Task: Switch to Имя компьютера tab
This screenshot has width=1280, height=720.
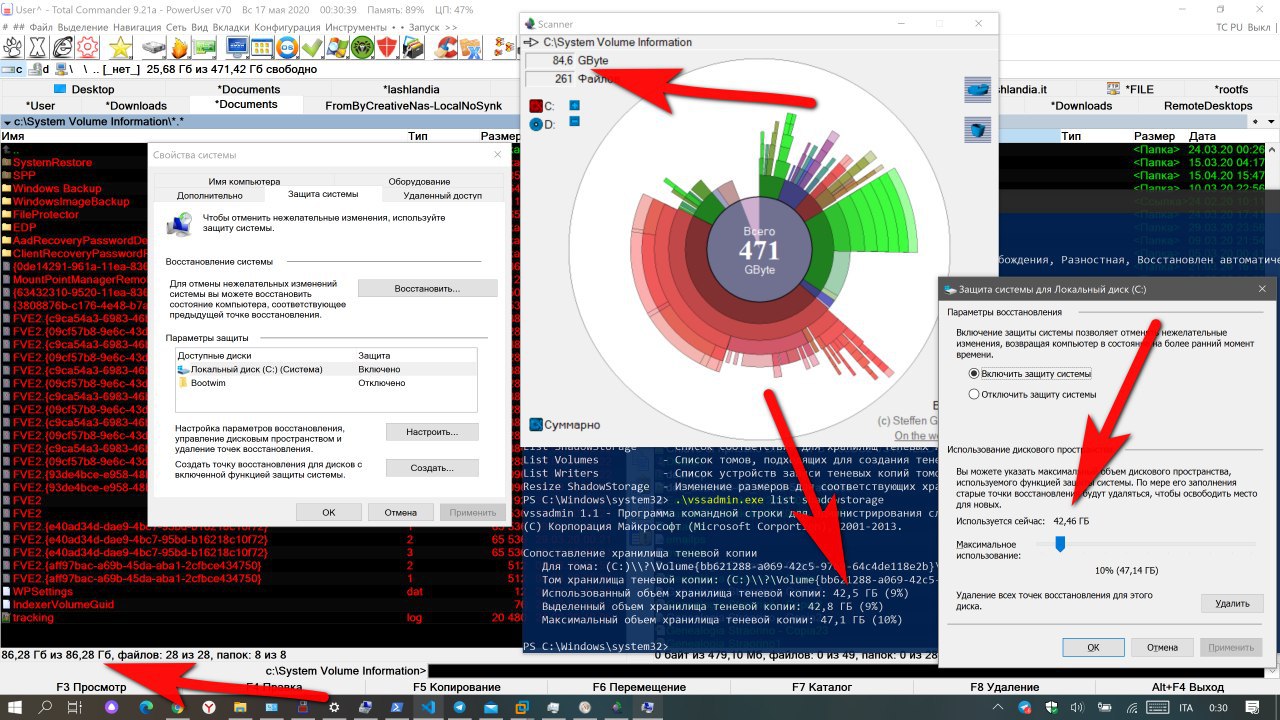Action: click(244, 181)
